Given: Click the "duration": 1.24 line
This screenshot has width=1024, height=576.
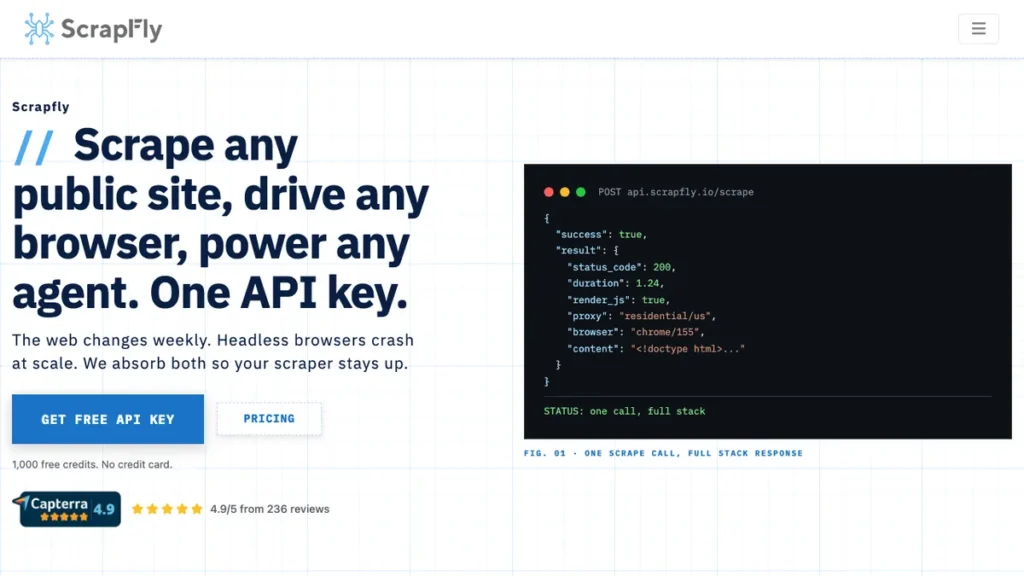Looking at the screenshot, I should coord(615,283).
